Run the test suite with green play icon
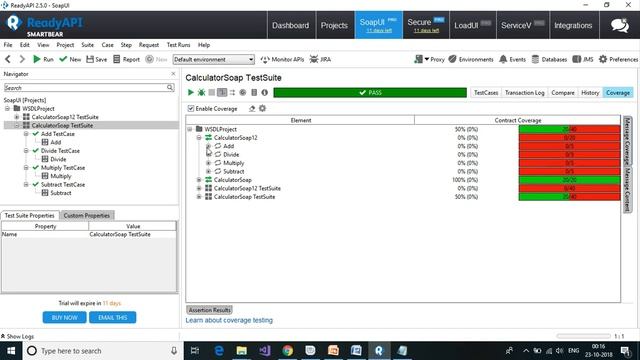Screen dimensions: 640x360 (191, 93)
